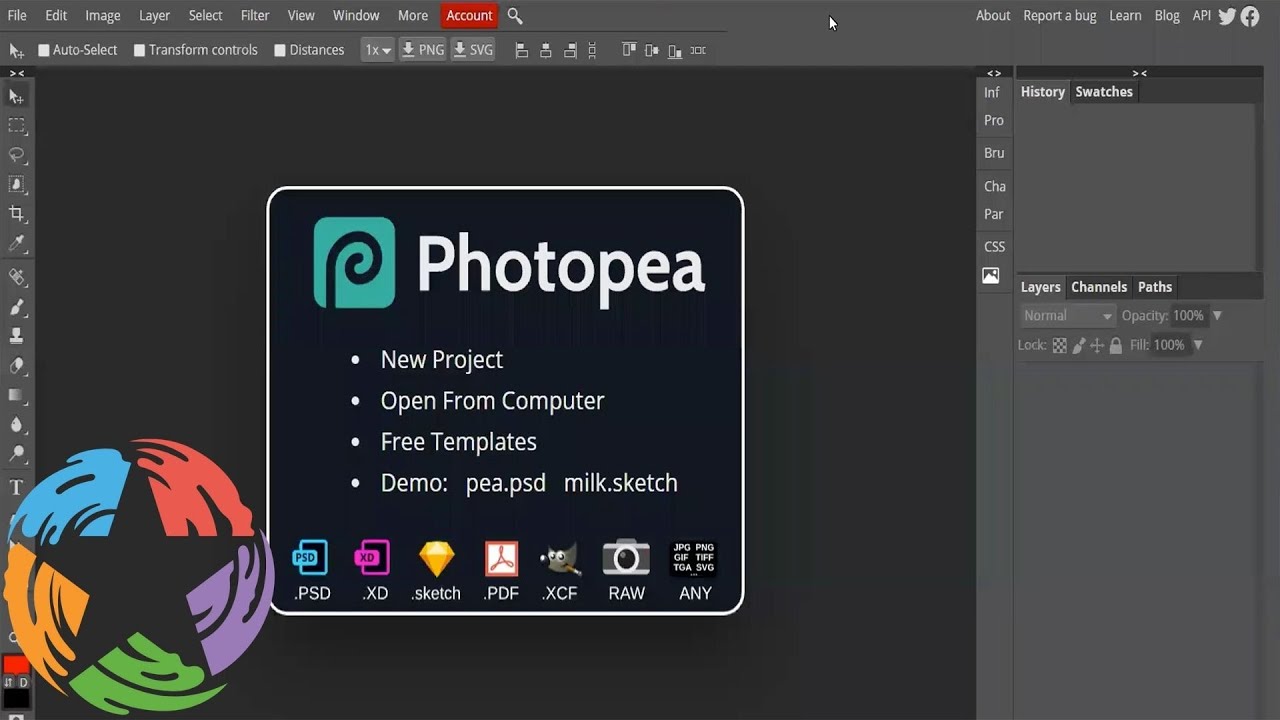Align bottom edges icon
The height and width of the screenshot is (720, 1280).
(x=675, y=50)
